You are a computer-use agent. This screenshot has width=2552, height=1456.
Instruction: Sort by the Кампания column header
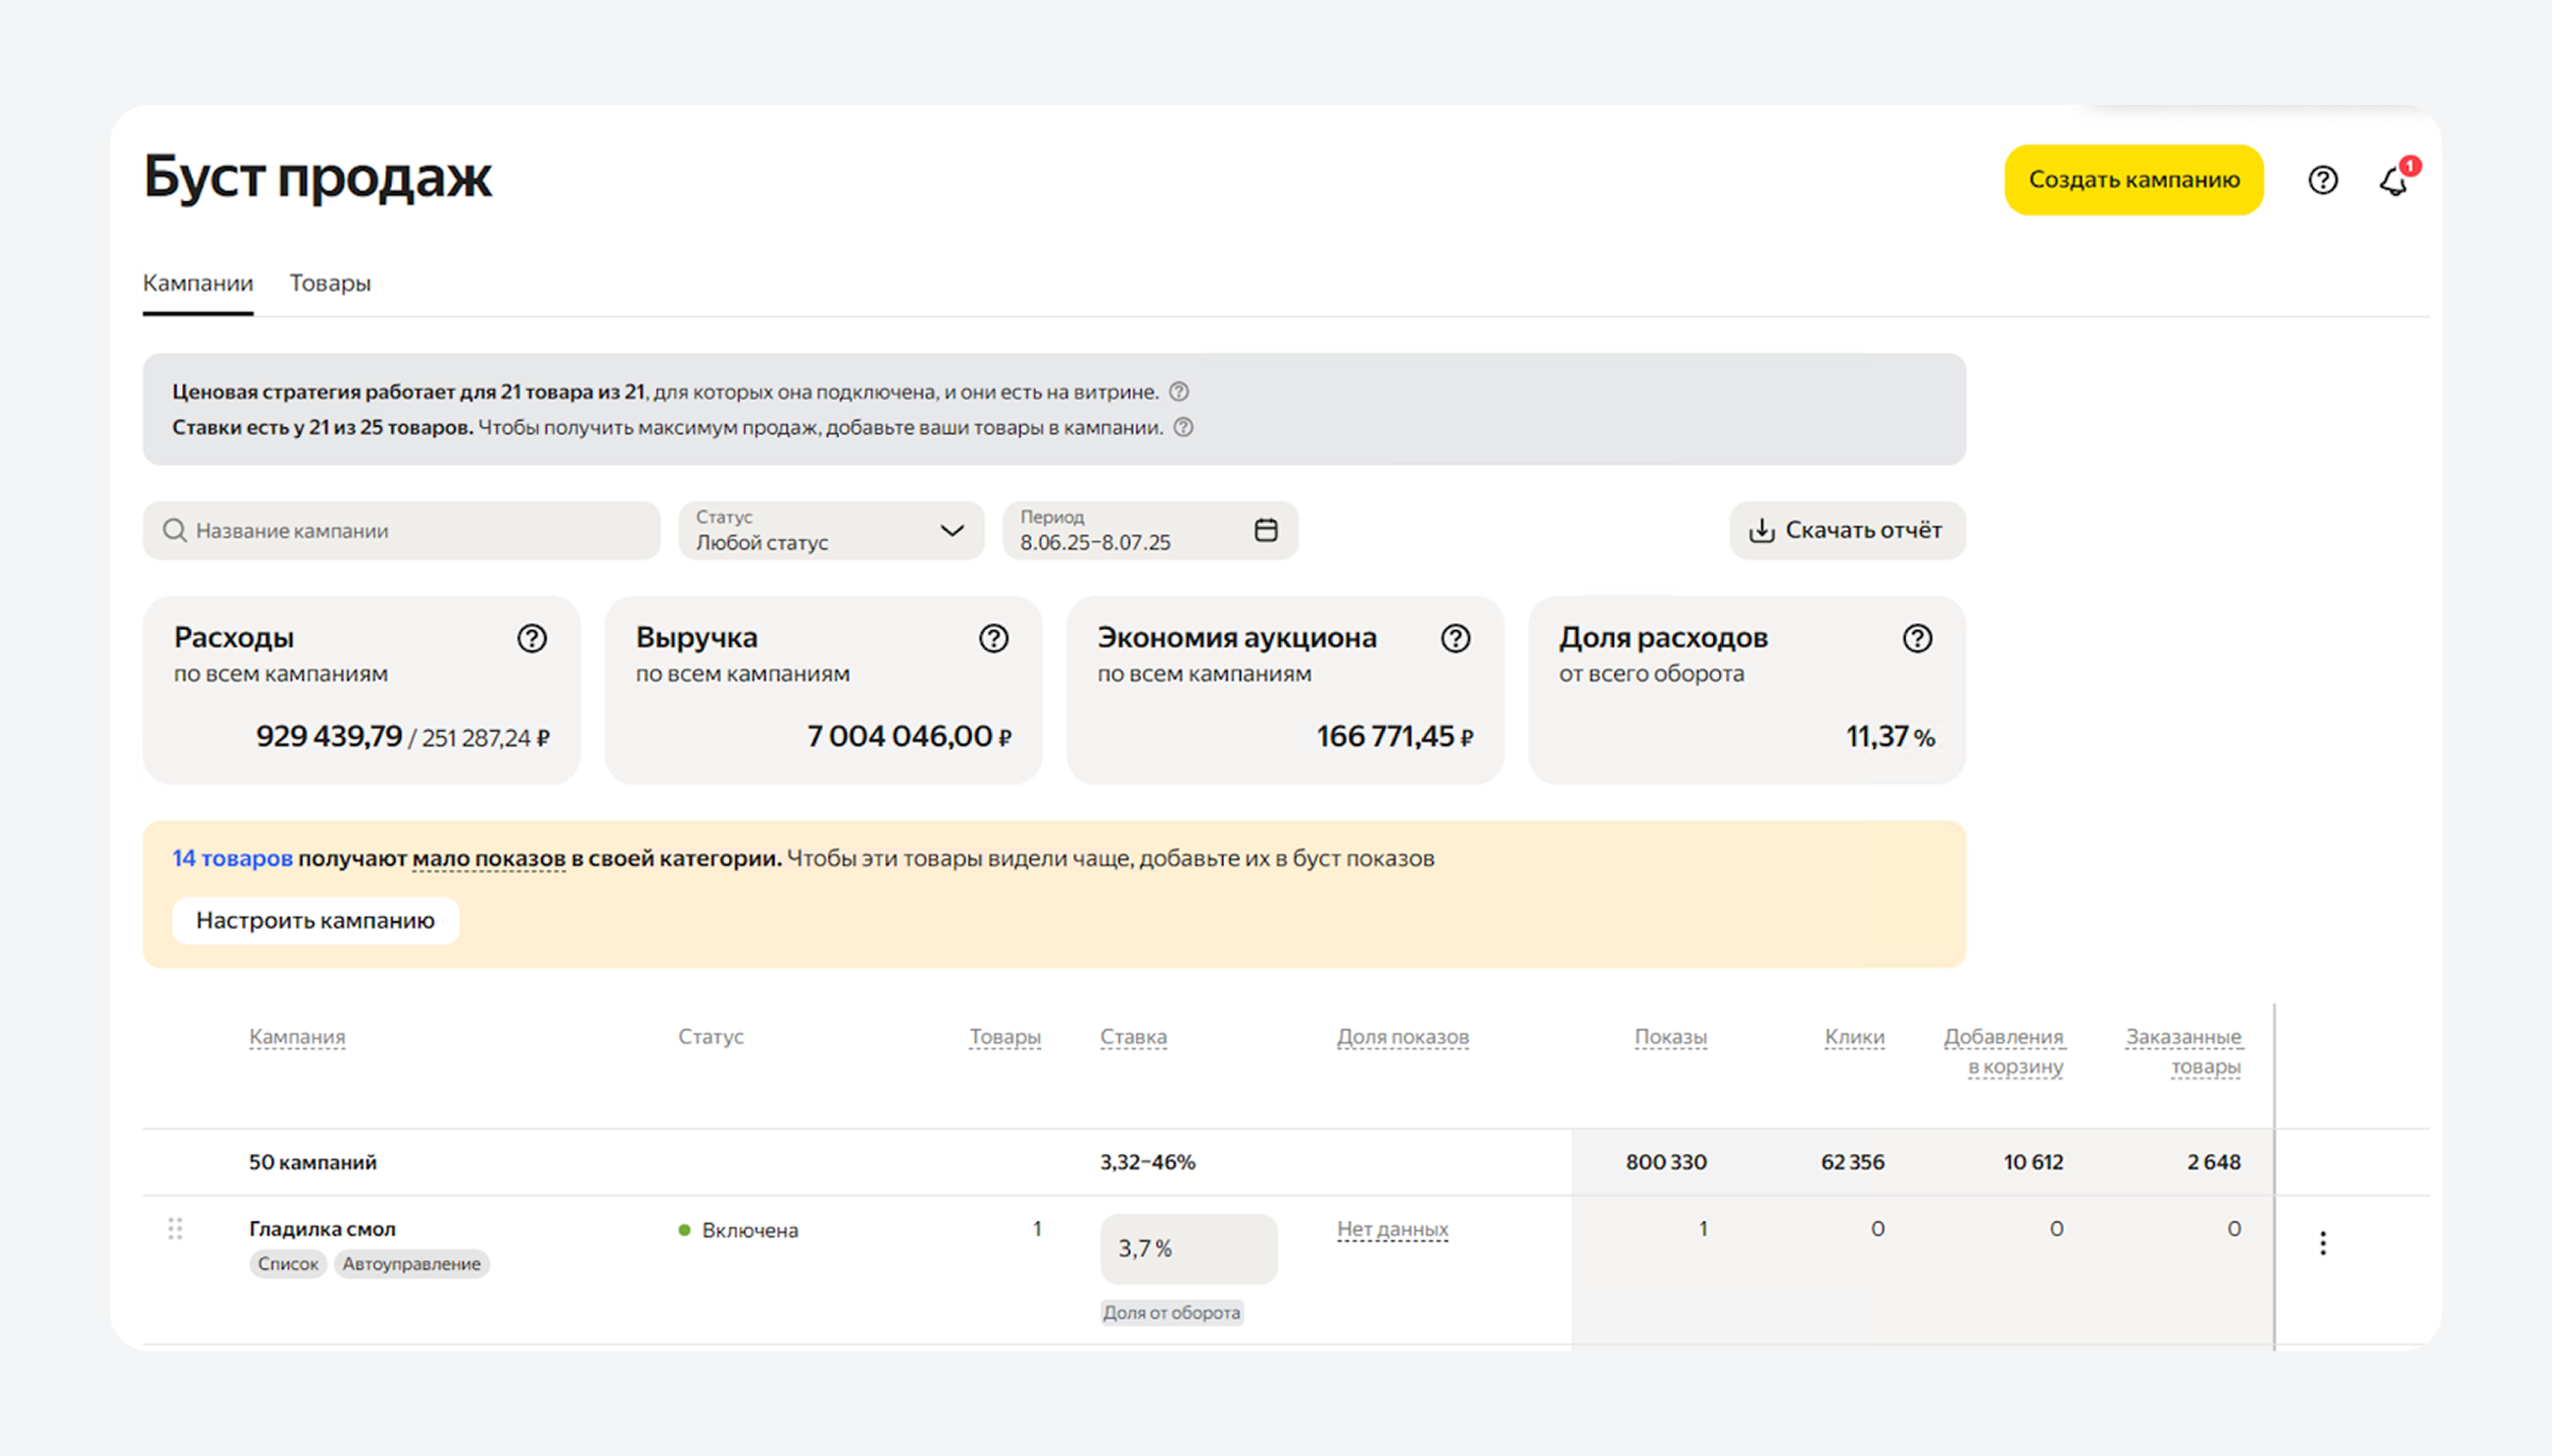point(297,1037)
